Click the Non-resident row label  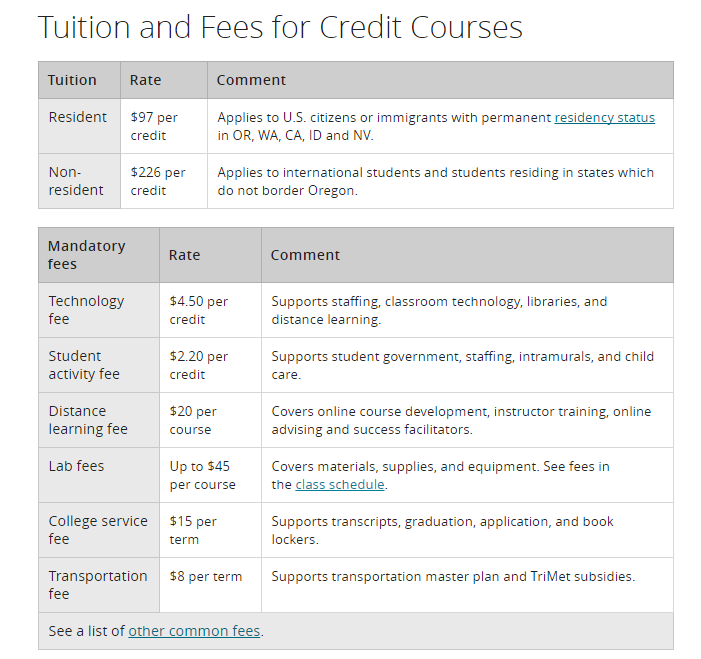click(x=76, y=181)
